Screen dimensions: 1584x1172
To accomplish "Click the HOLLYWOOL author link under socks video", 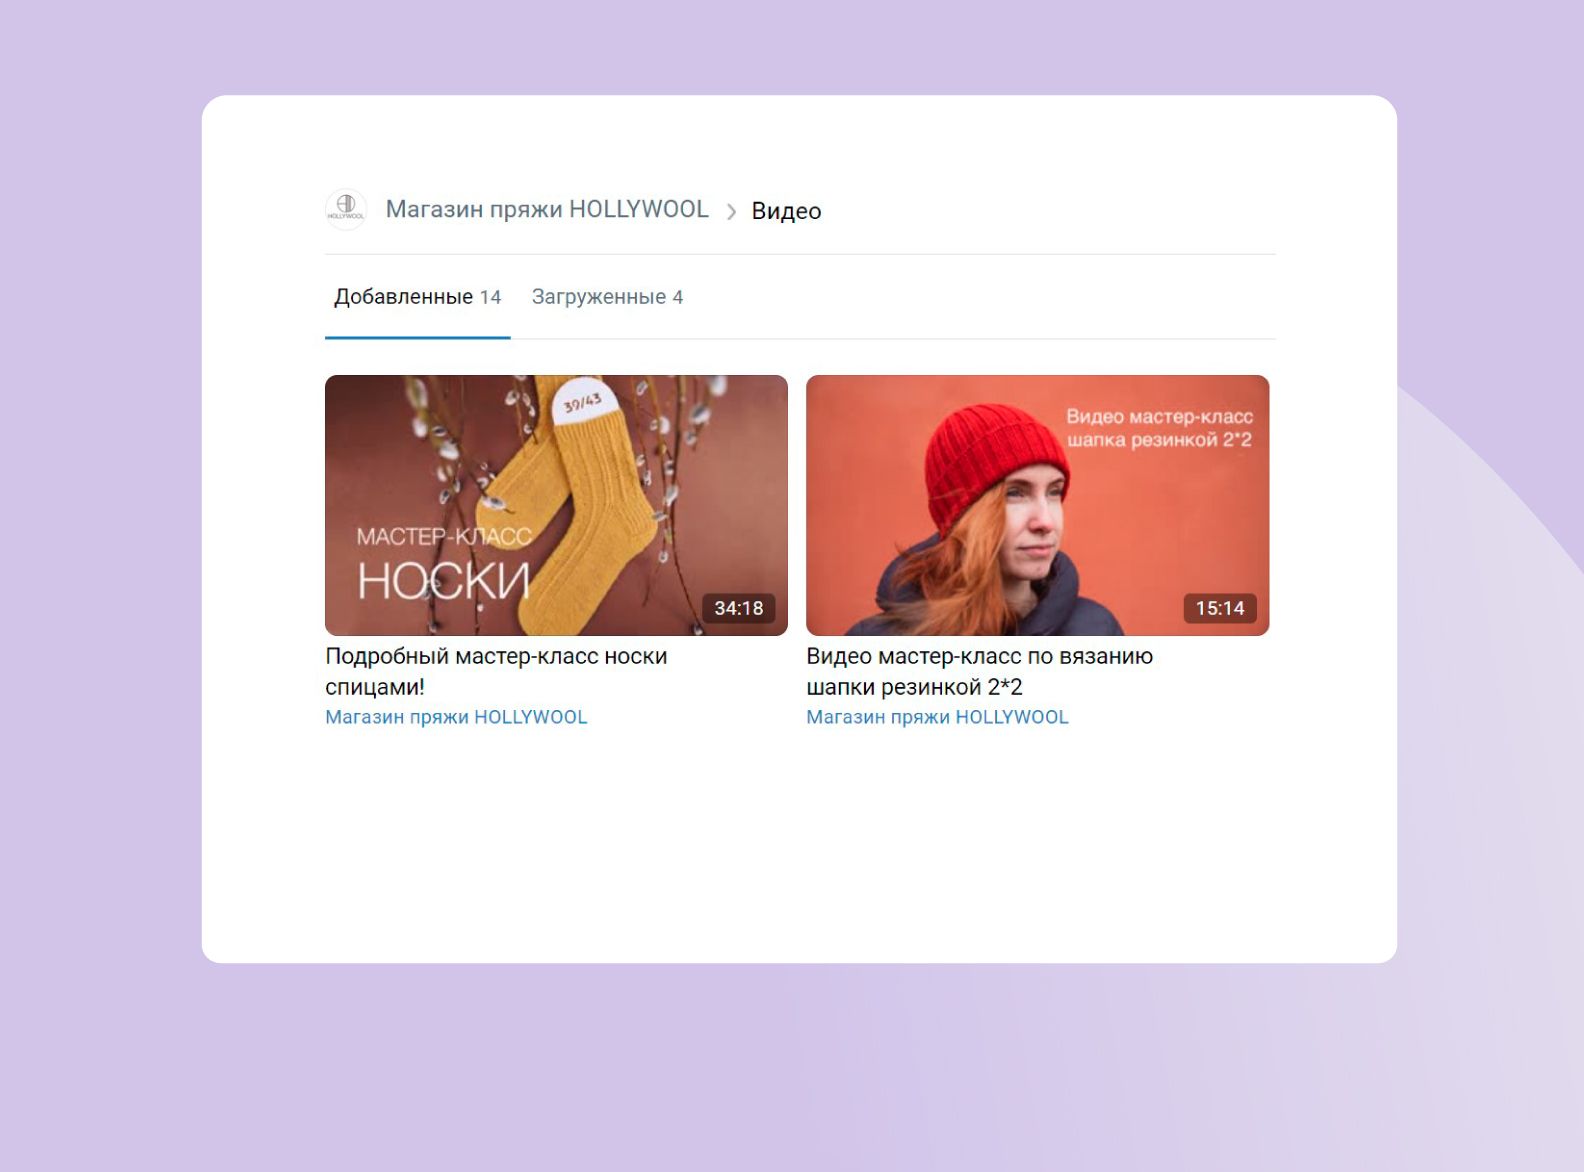I will click(456, 717).
